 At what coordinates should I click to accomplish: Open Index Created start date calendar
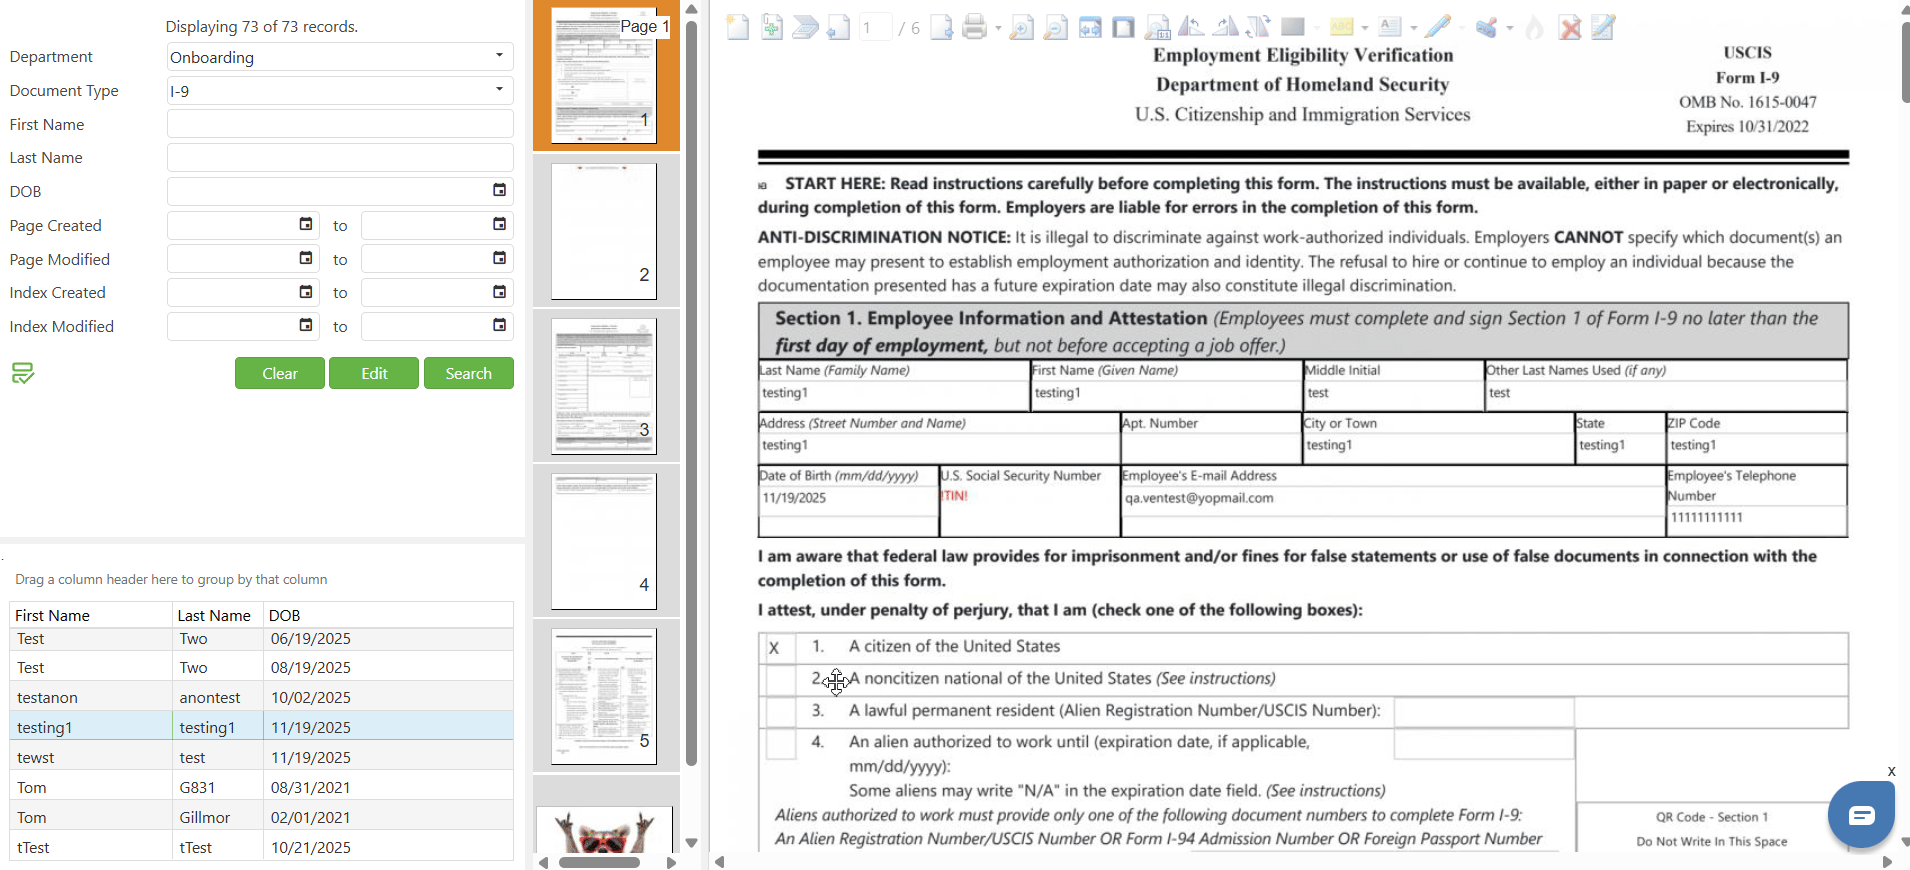click(x=306, y=292)
